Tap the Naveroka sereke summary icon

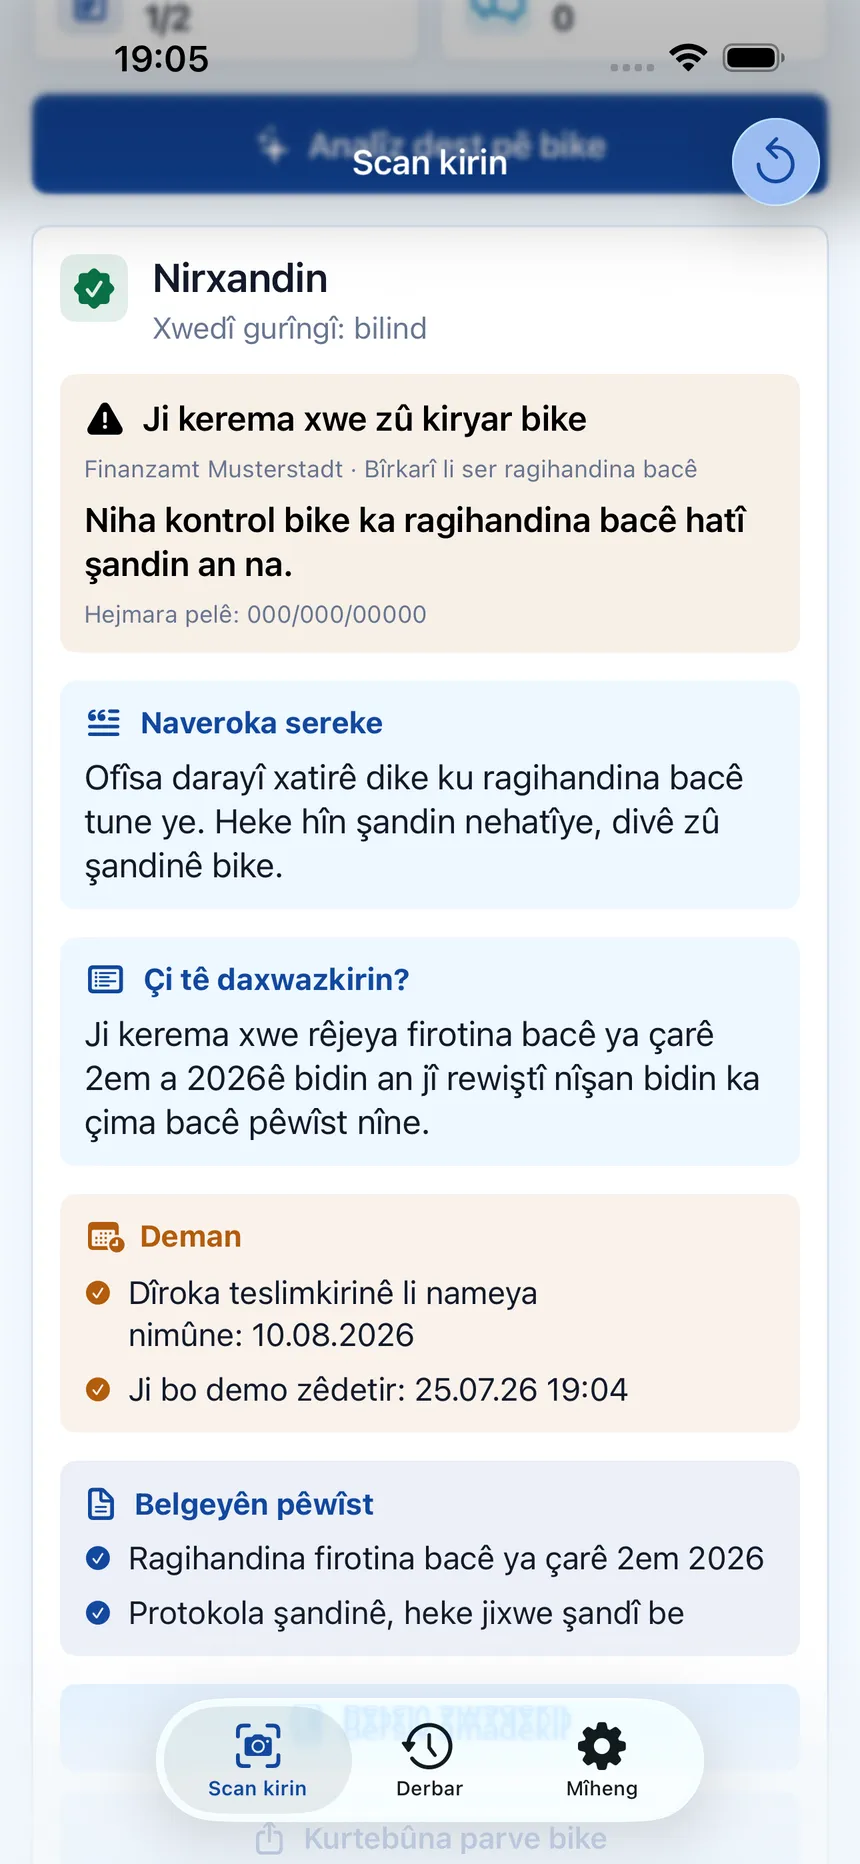tap(104, 722)
